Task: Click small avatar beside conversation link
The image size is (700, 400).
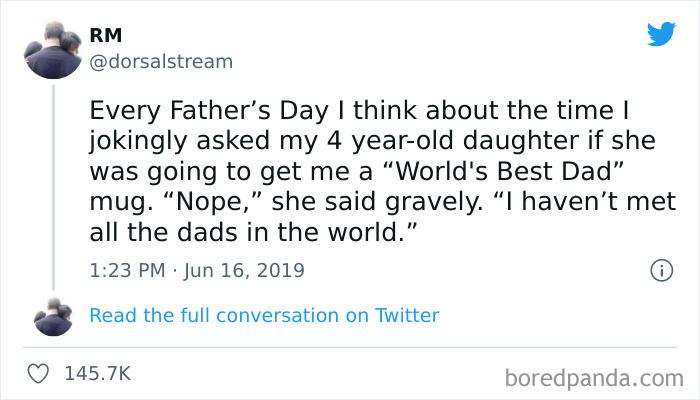Action: pos(51,316)
